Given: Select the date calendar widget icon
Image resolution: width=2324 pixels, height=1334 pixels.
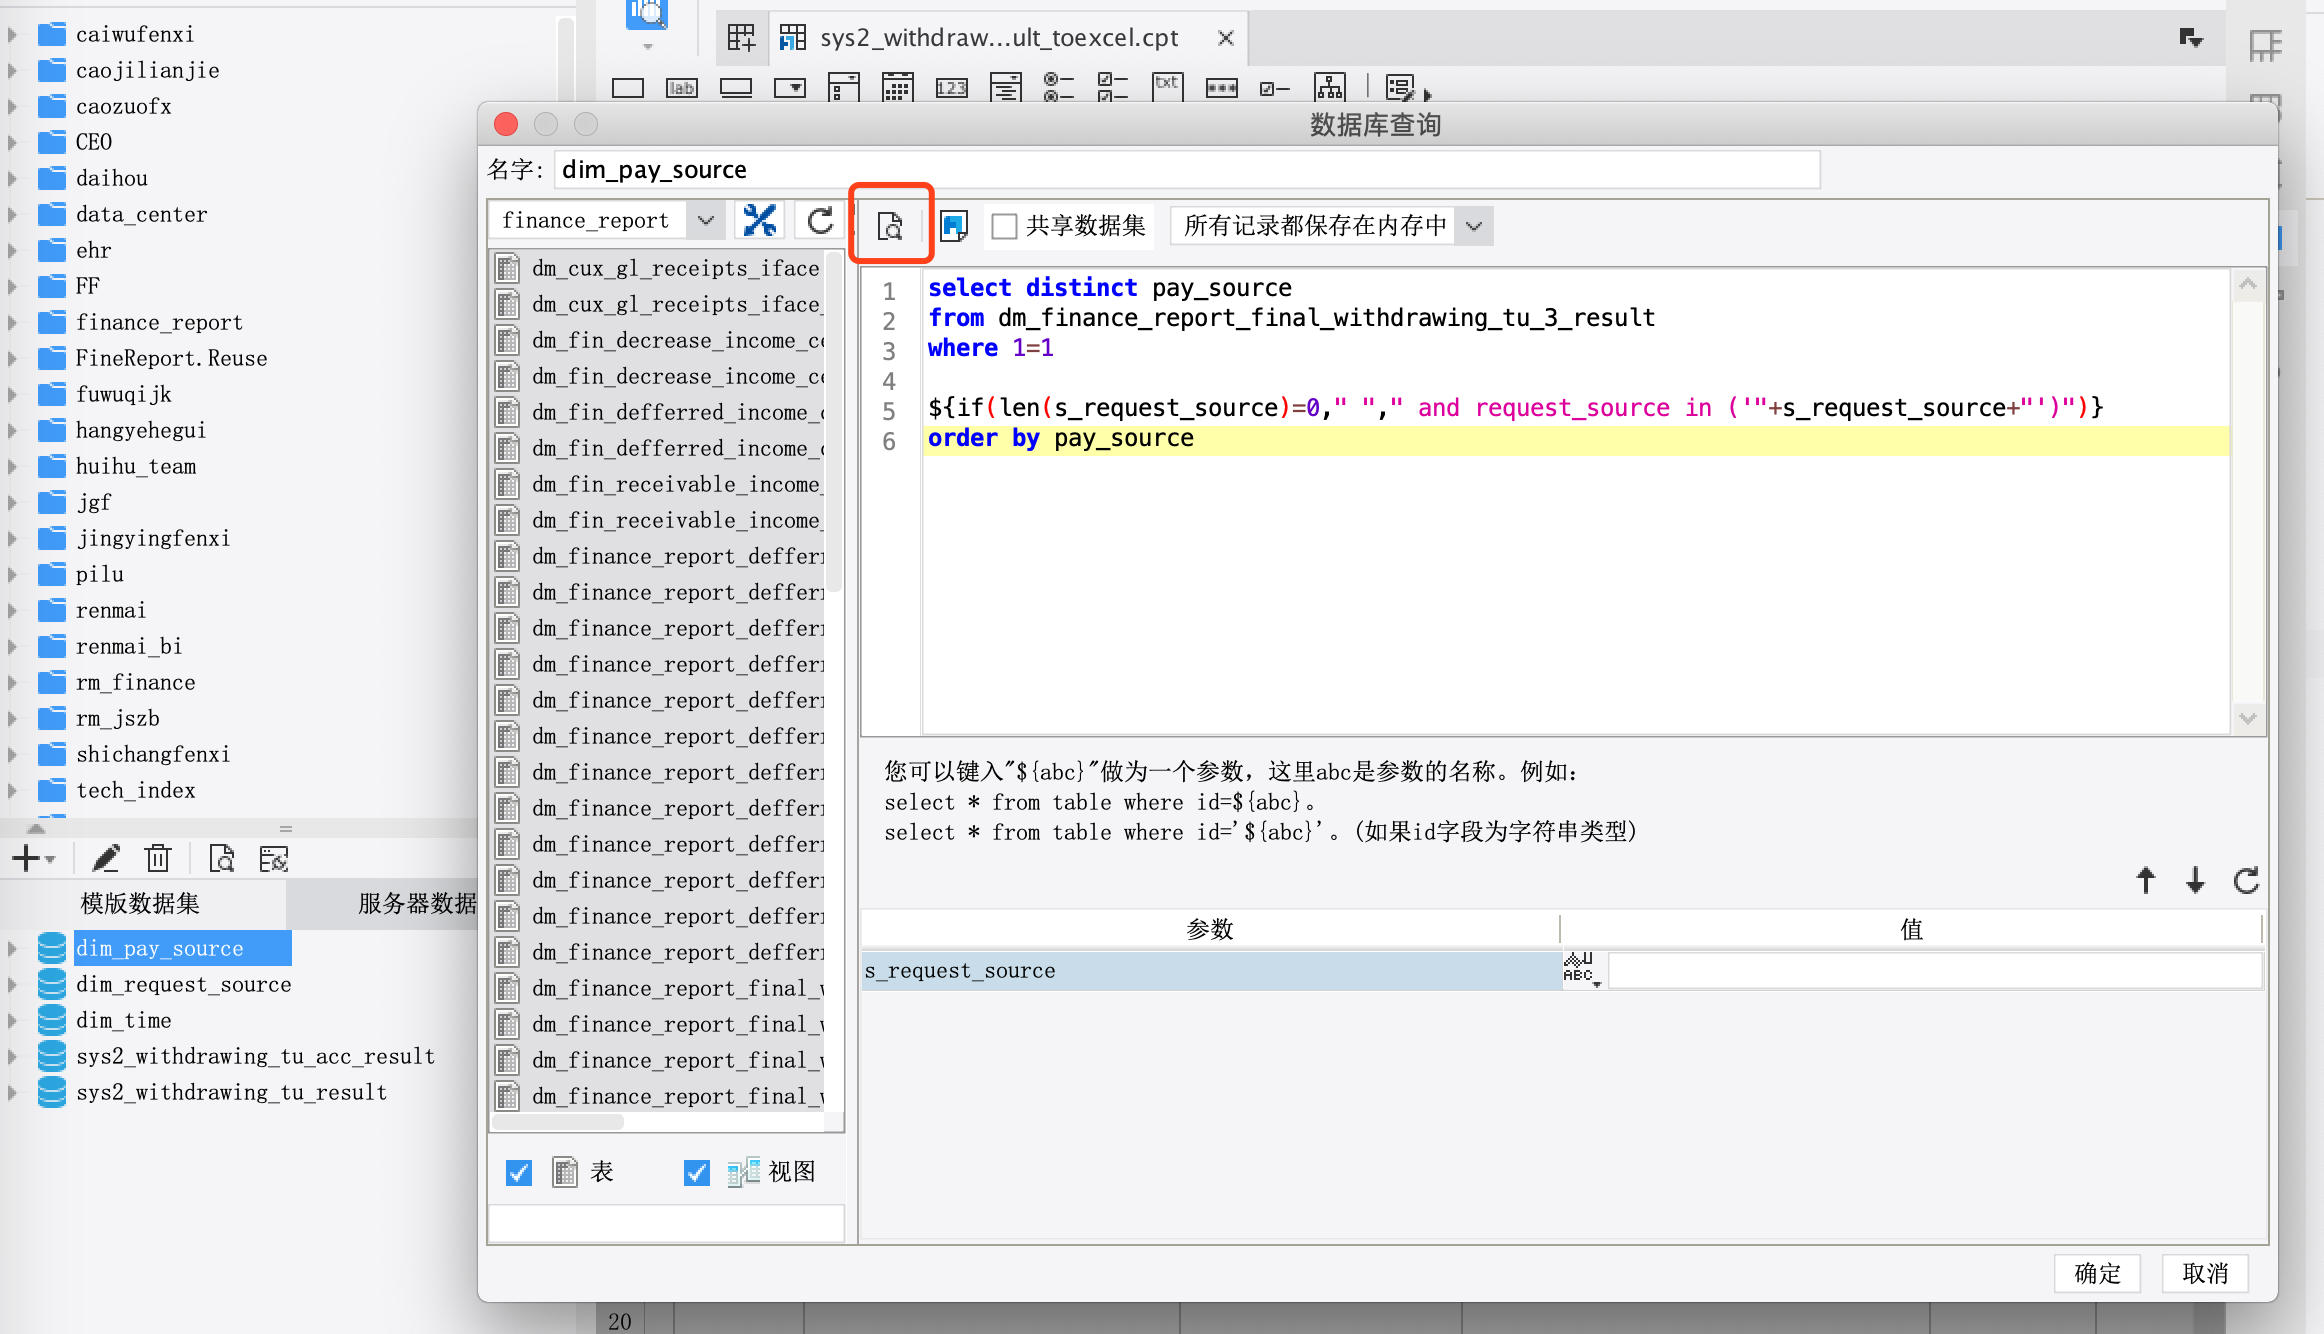Looking at the screenshot, I should [x=898, y=88].
